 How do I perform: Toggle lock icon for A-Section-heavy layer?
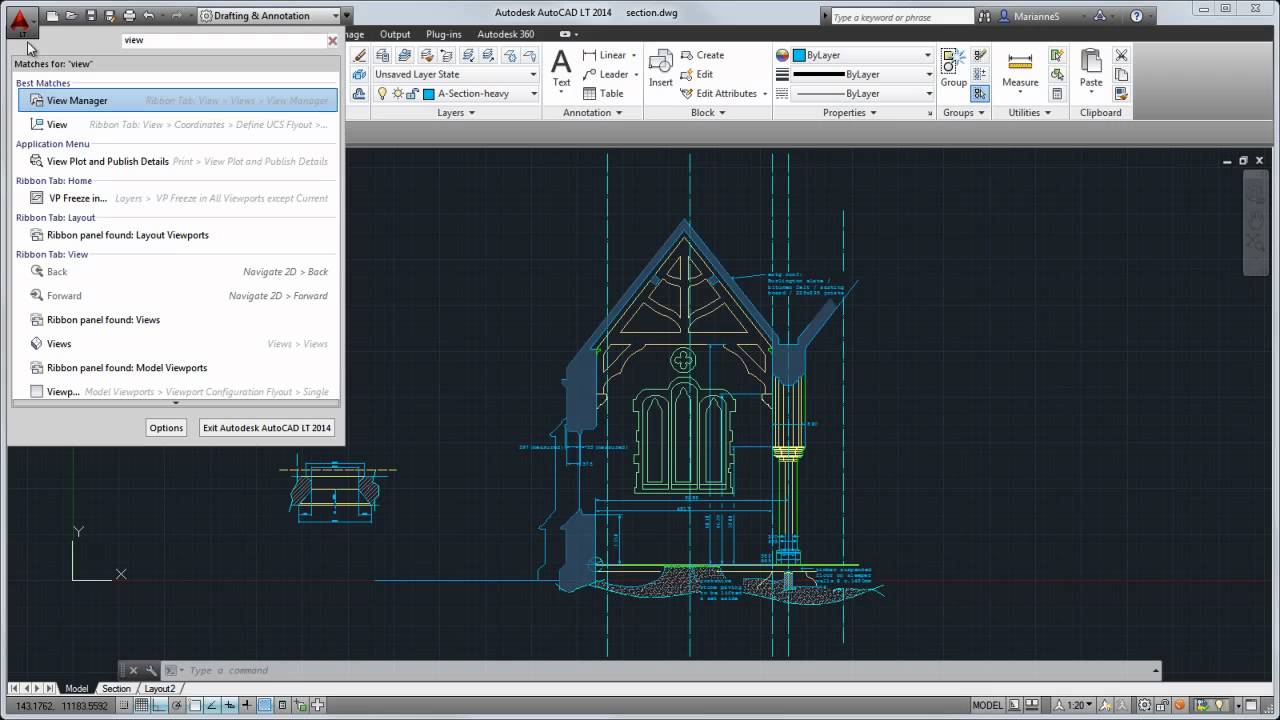413,93
